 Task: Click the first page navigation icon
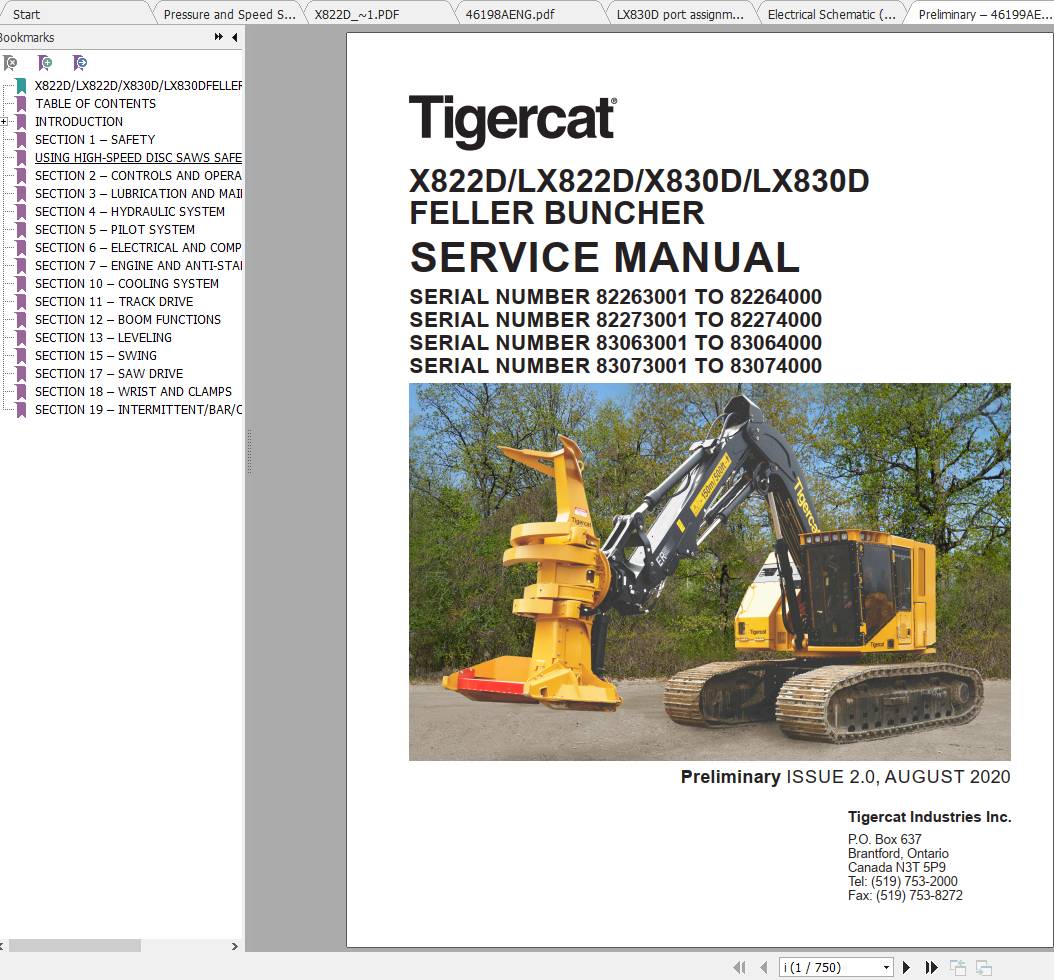point(740,967)
